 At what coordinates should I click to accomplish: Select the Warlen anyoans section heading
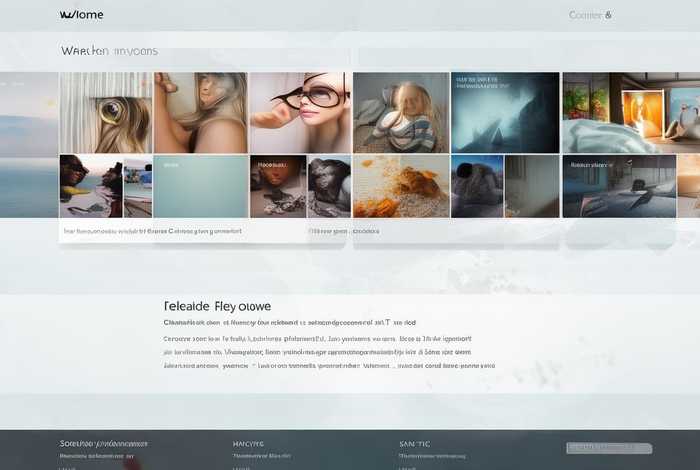point(109,50)
